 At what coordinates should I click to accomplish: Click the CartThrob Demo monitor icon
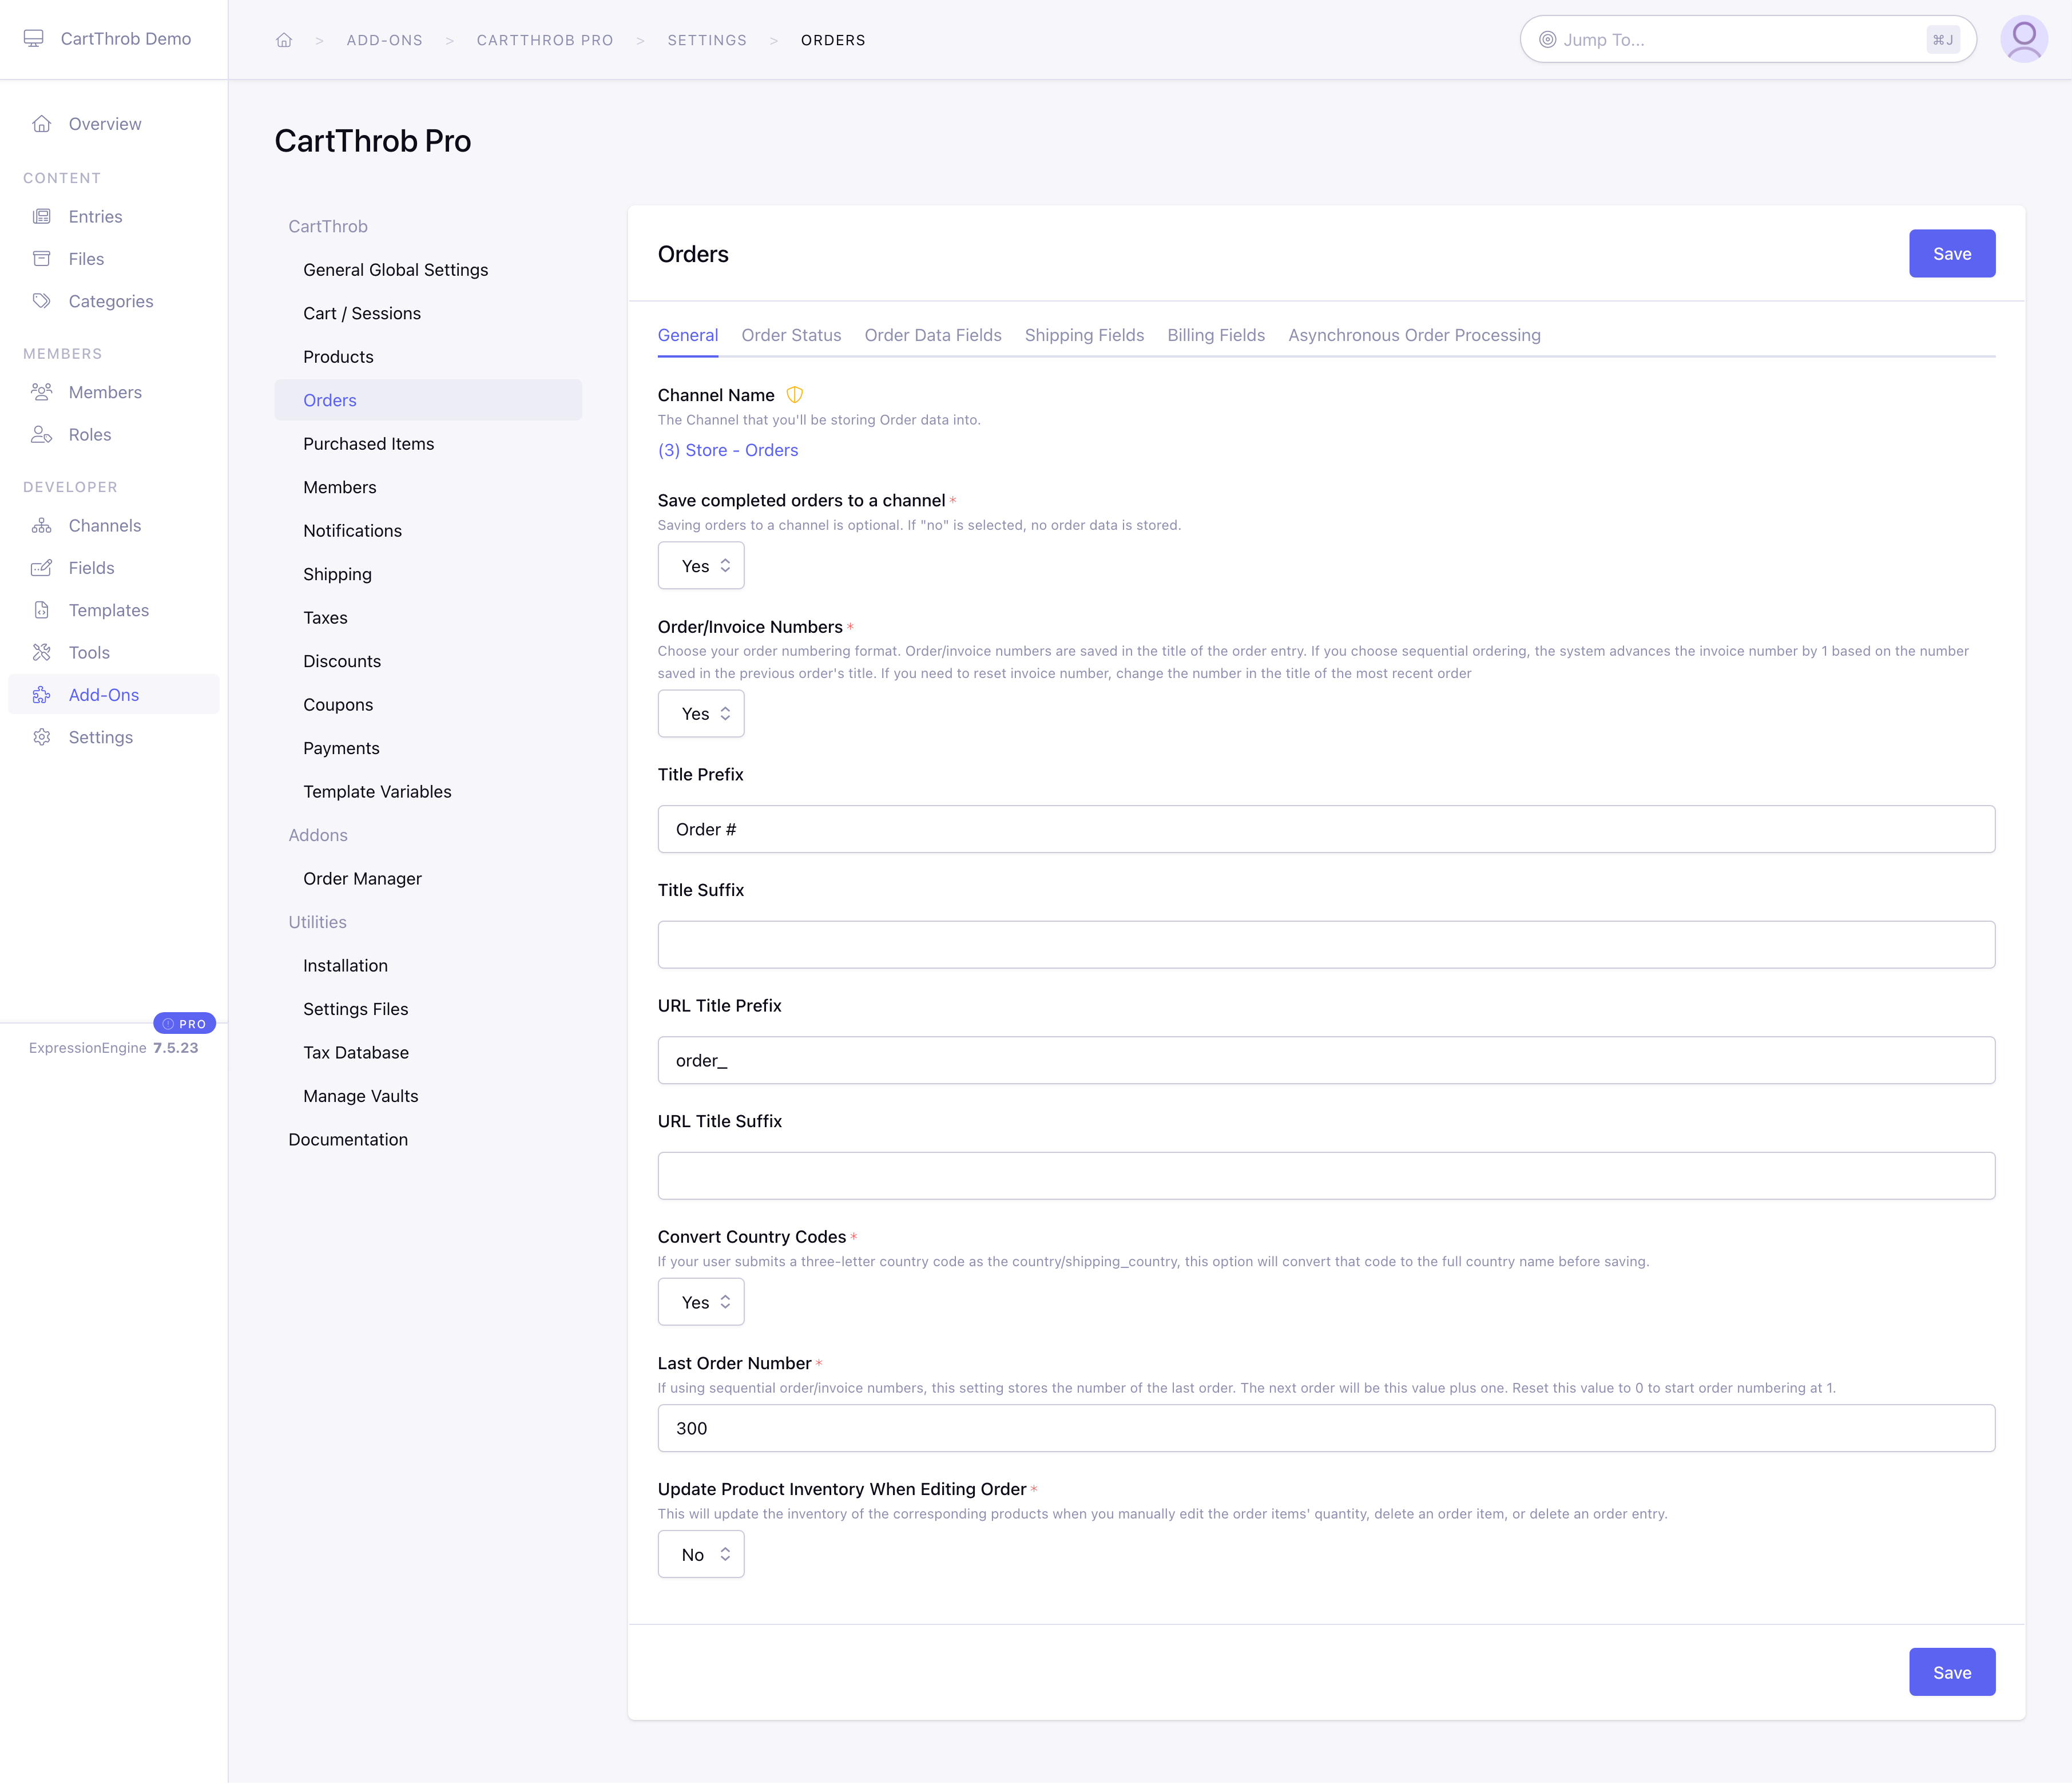(x=34, y=38)
